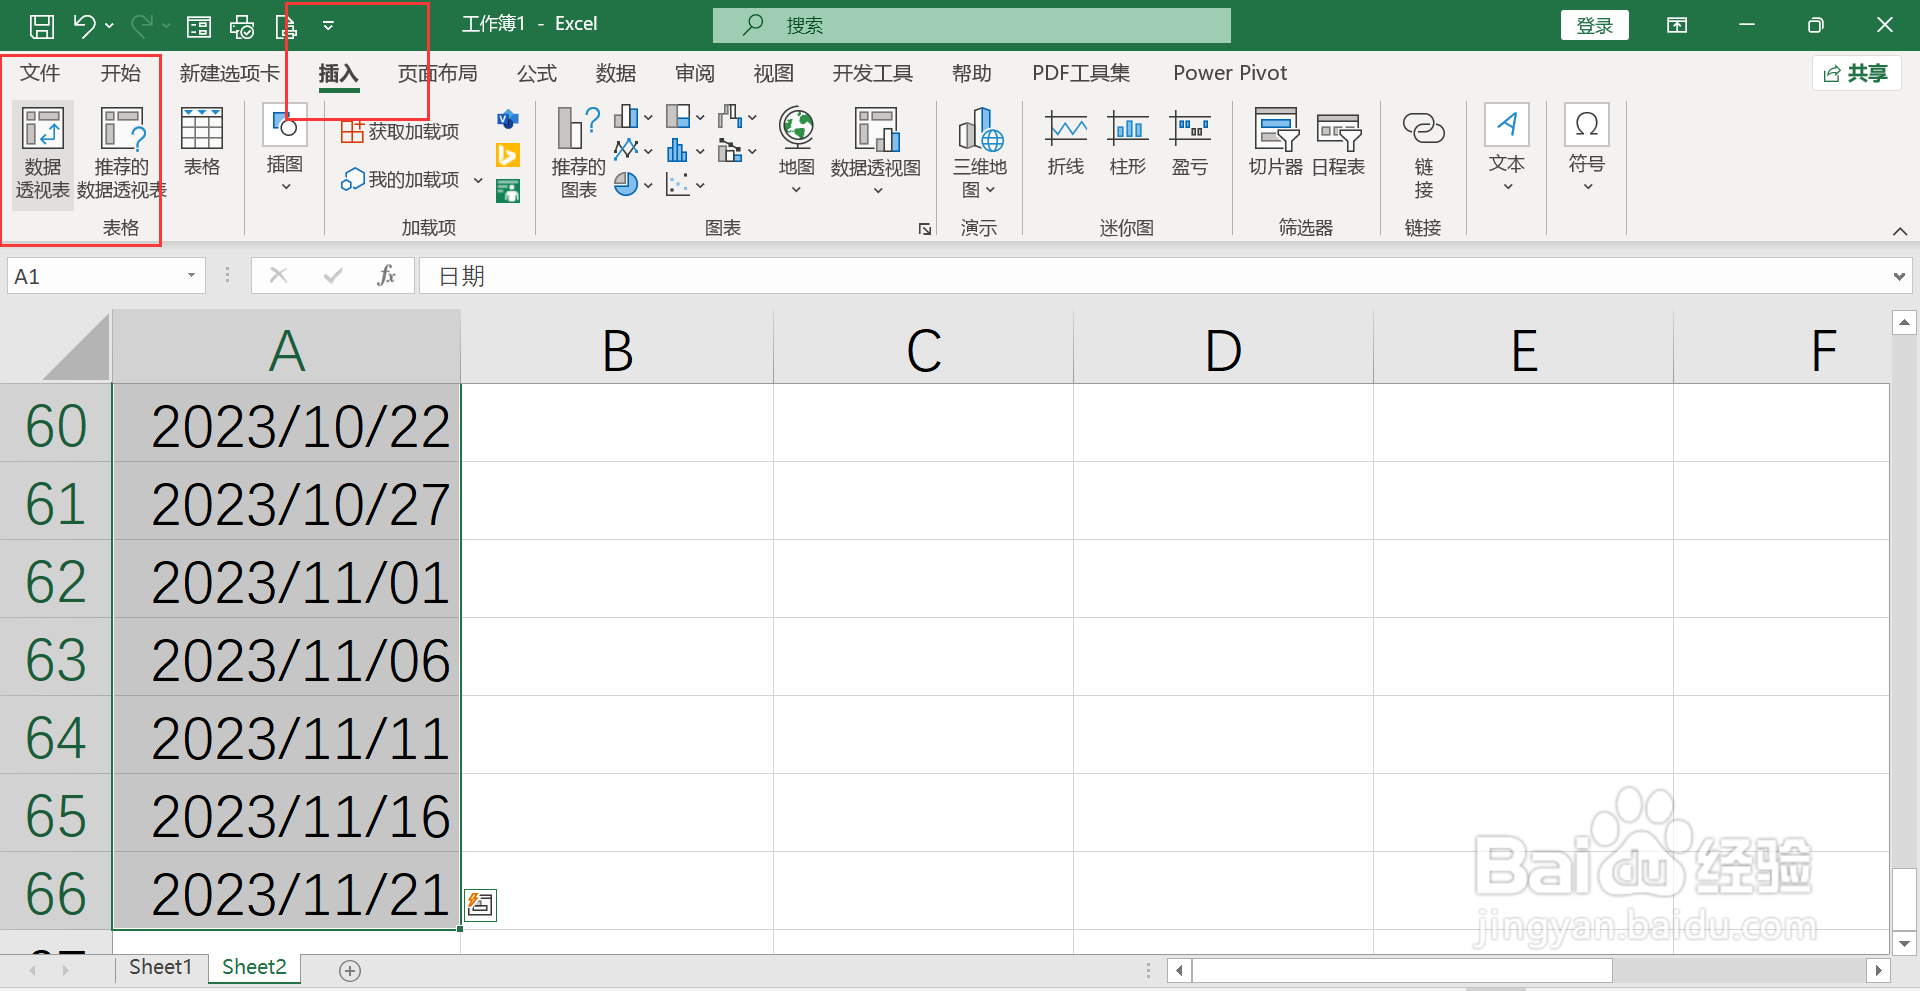Click the 推荐的数据透视表 button
The width and height of the screenshot is (1920, 991).
(x=121, y=153)
